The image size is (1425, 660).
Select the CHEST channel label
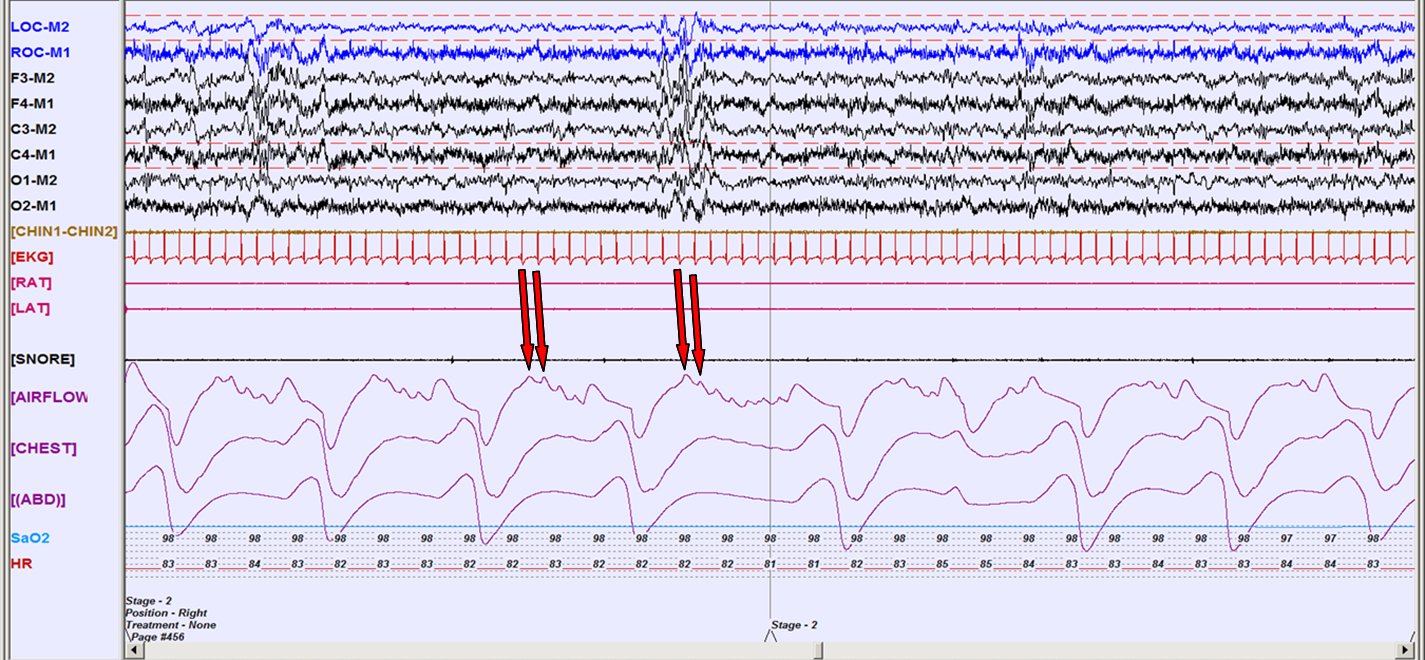pyautogui.click(x=43, y=447)
